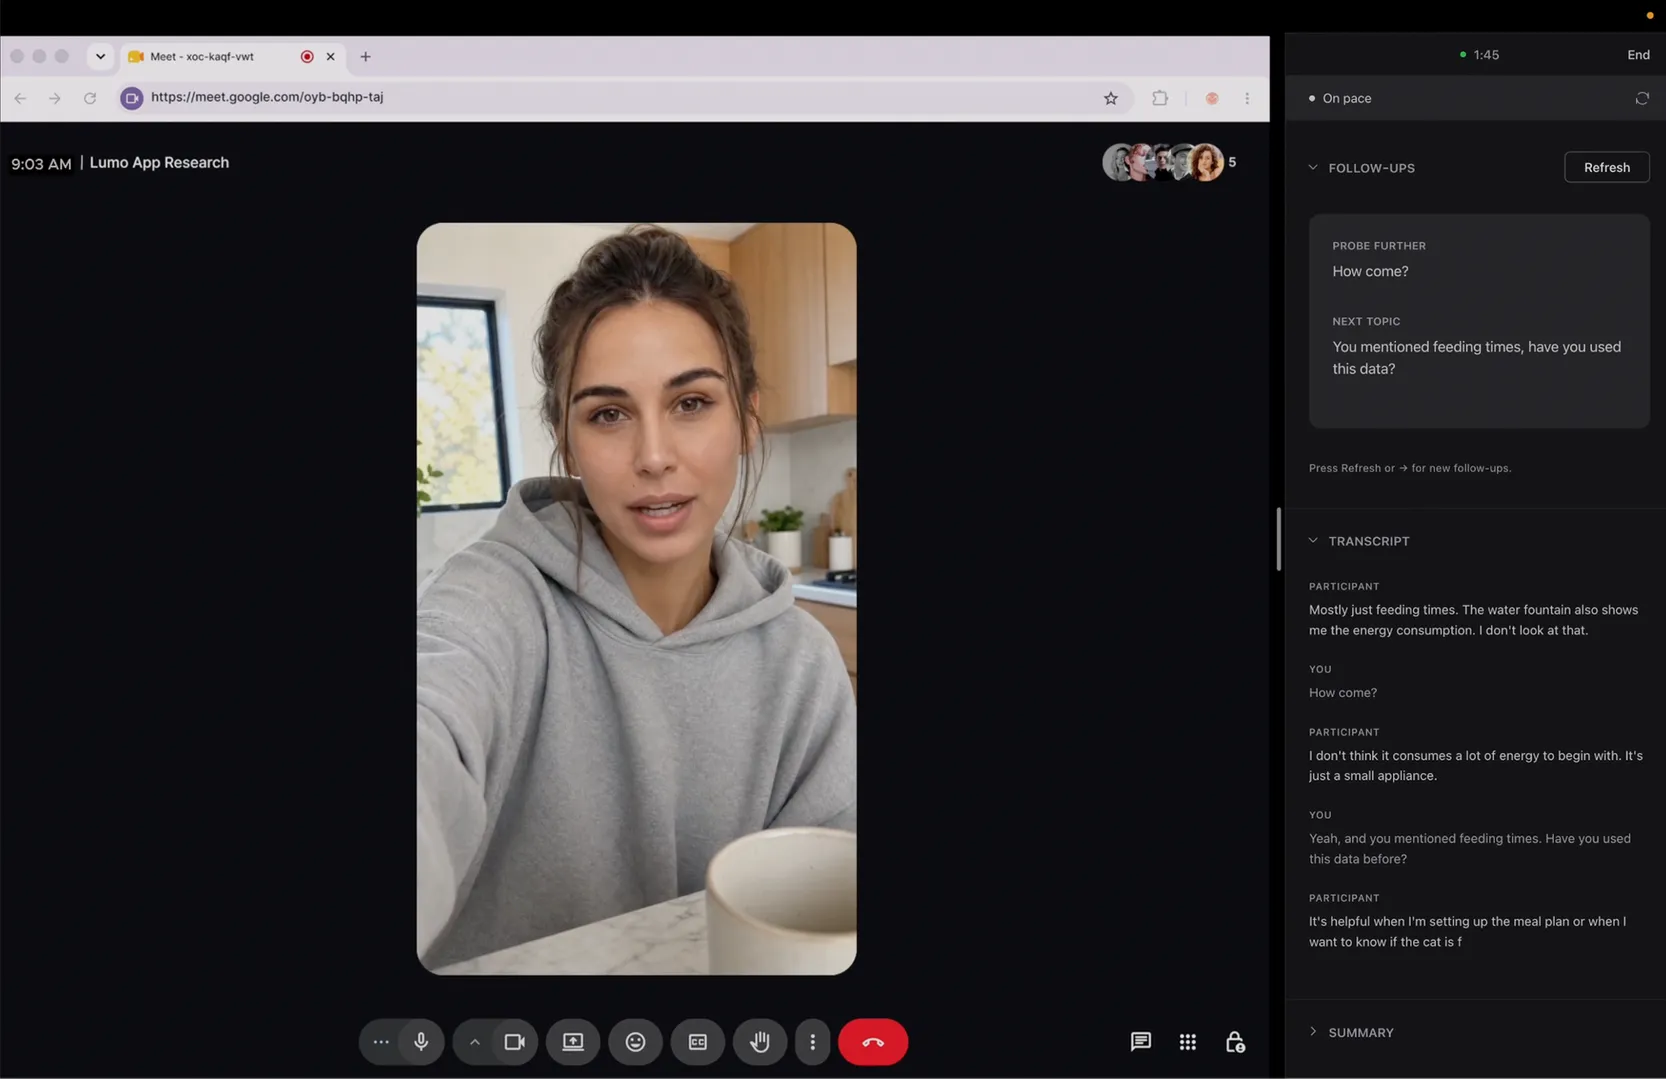Open the in-call chat panel

tap(1140, 1042)
